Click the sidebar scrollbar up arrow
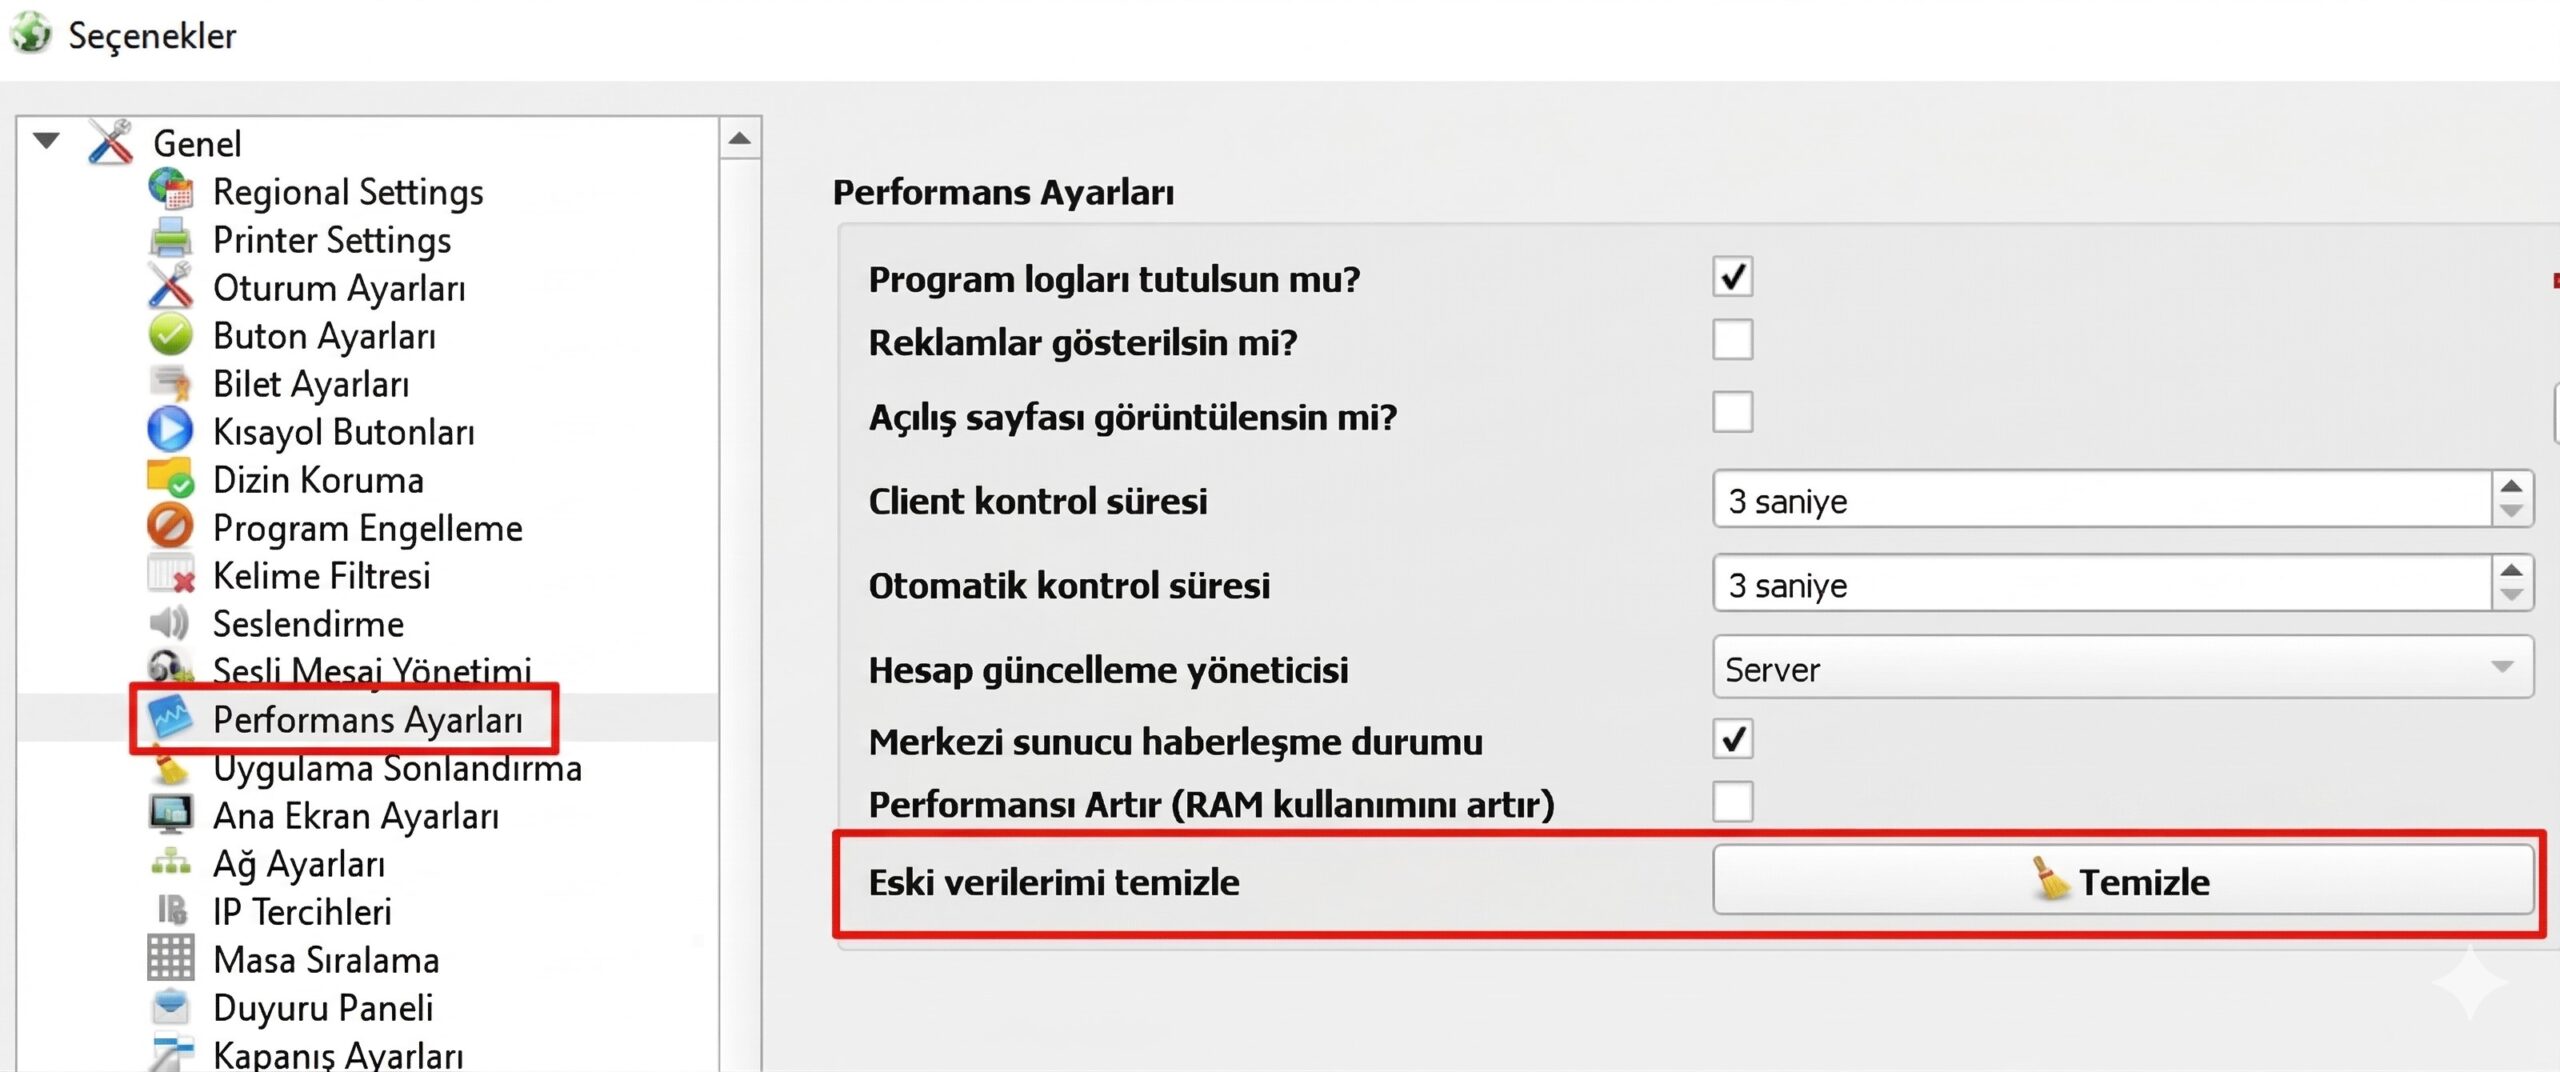The image size is (2560, 1072). pos(740,138)
